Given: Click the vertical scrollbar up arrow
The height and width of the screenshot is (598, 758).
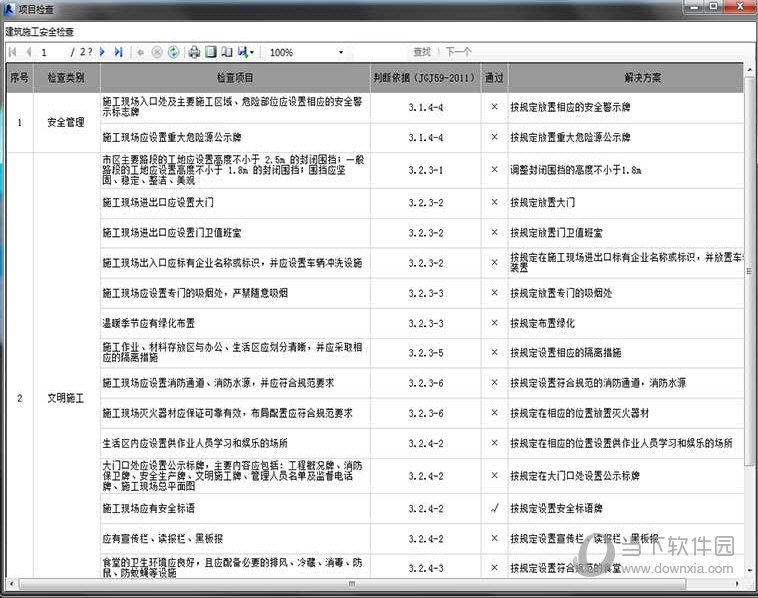Looking at the screenshot, I should (750, 70).
